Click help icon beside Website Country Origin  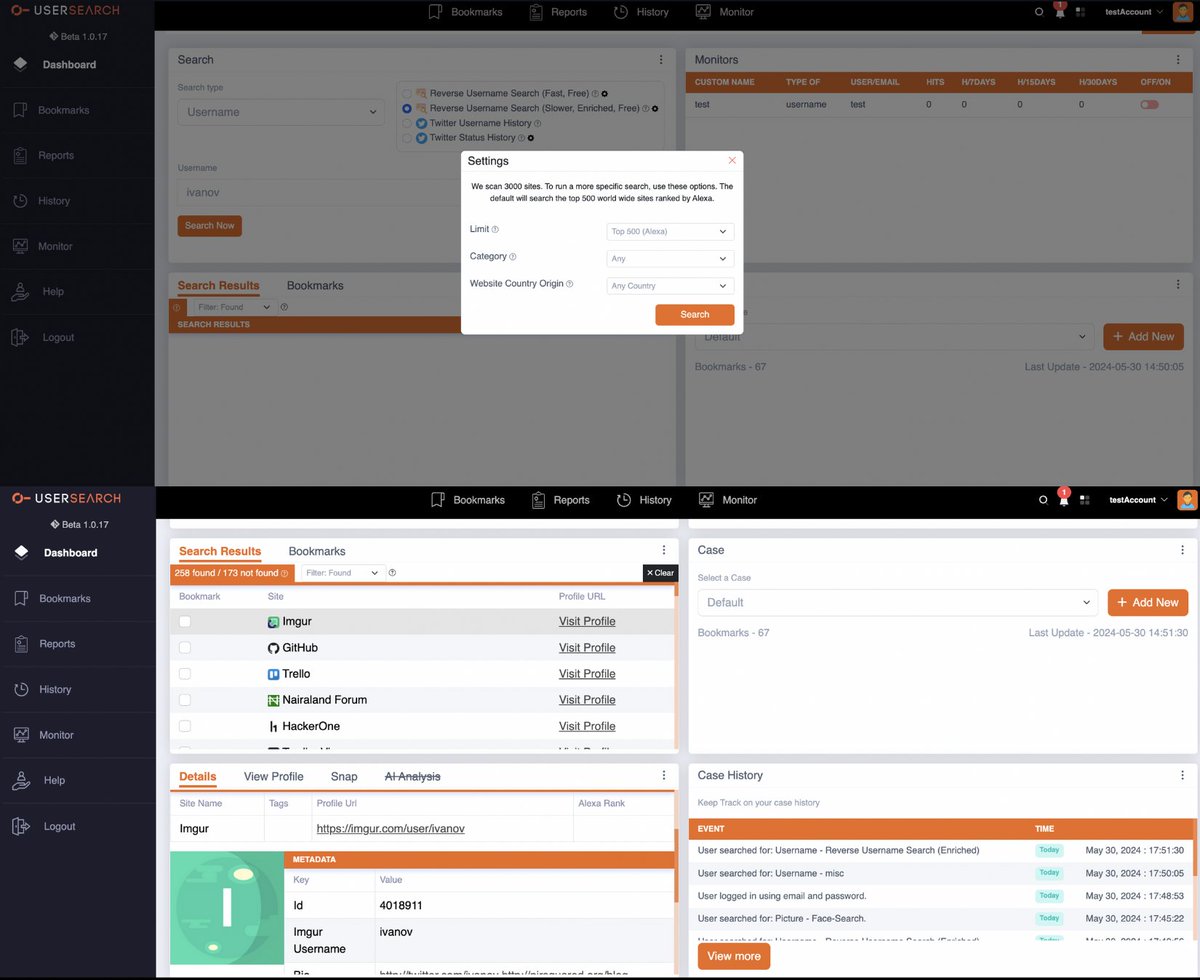(x=570, y=284)
